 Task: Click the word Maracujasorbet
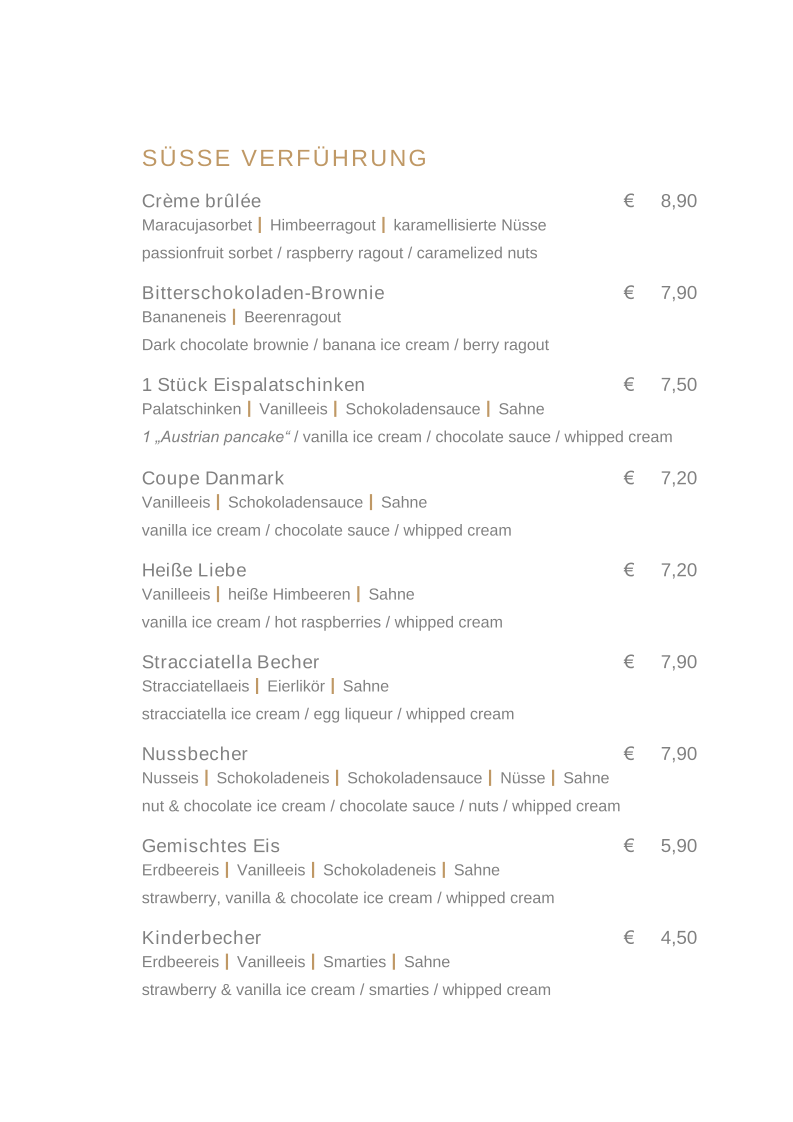point(197,225)
